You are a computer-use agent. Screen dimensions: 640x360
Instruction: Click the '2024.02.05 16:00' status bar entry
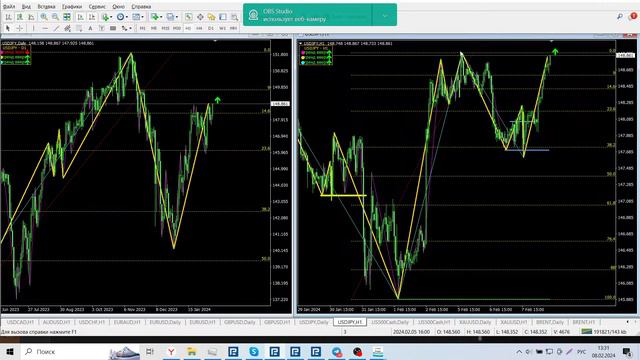(411, 332)
